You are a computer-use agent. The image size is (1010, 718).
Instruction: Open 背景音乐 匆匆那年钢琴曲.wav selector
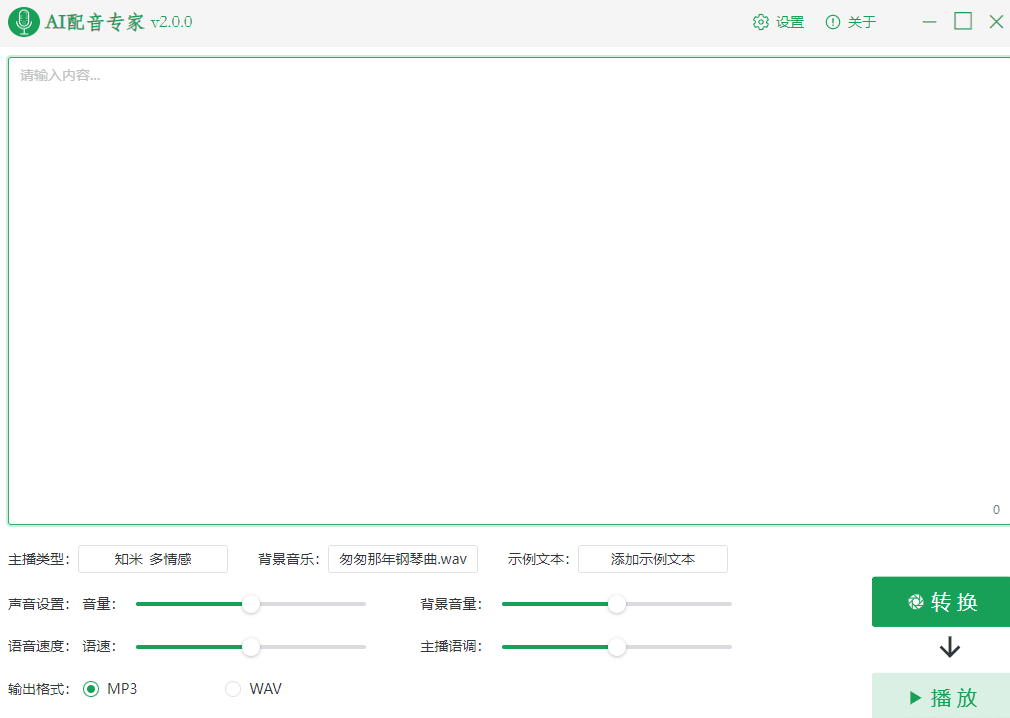tap(403, 559)
